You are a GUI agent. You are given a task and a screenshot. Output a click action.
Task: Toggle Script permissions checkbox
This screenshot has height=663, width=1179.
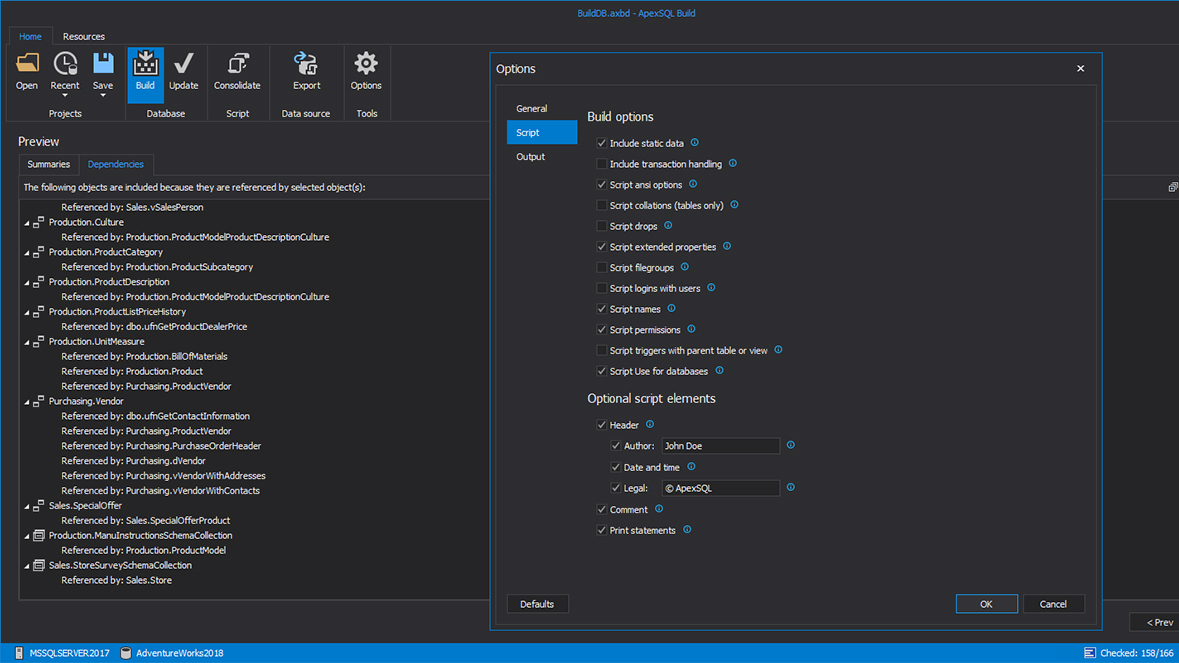tap(602, 329)
